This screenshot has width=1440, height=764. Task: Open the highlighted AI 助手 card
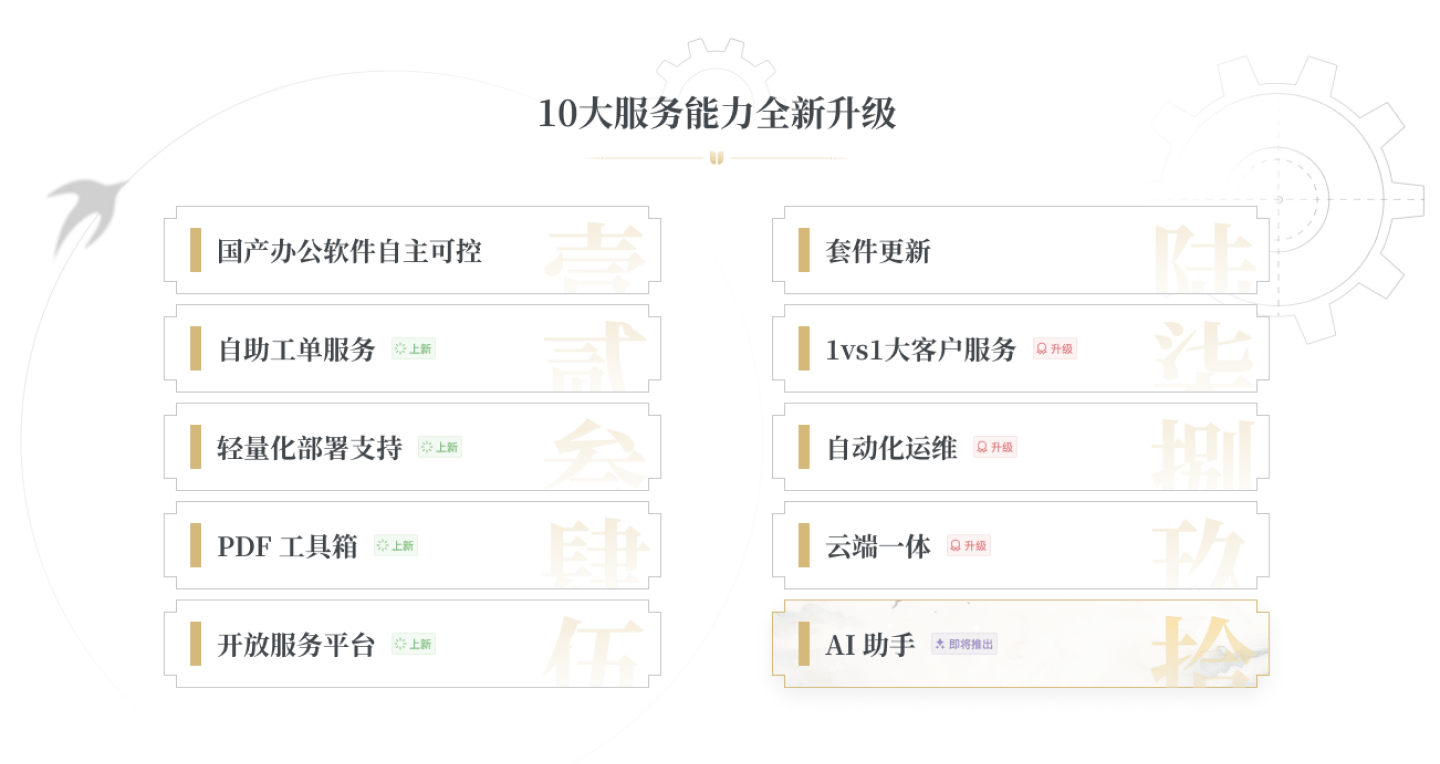tap(1020, 643)
